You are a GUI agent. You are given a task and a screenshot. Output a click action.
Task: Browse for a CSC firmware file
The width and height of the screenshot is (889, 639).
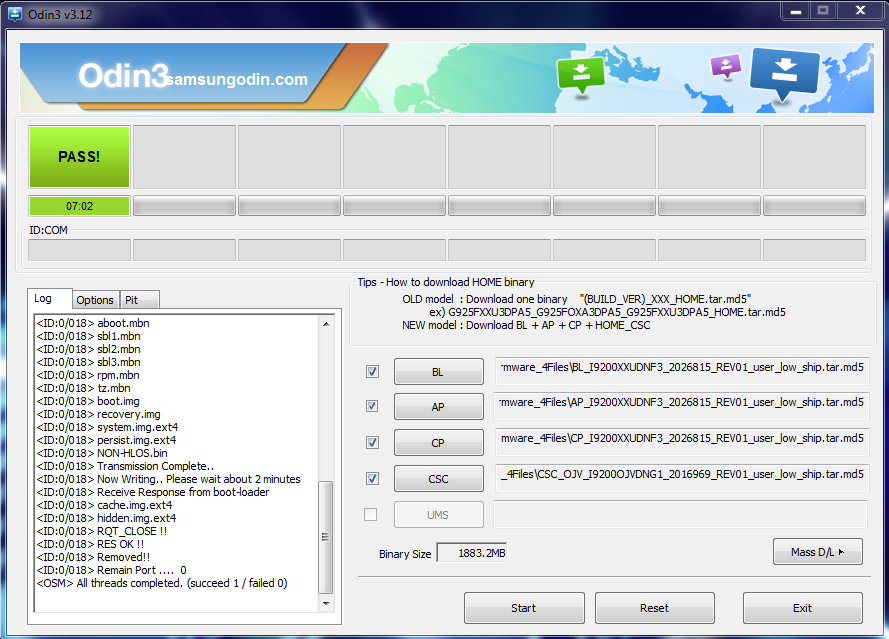tap(439, 479)
